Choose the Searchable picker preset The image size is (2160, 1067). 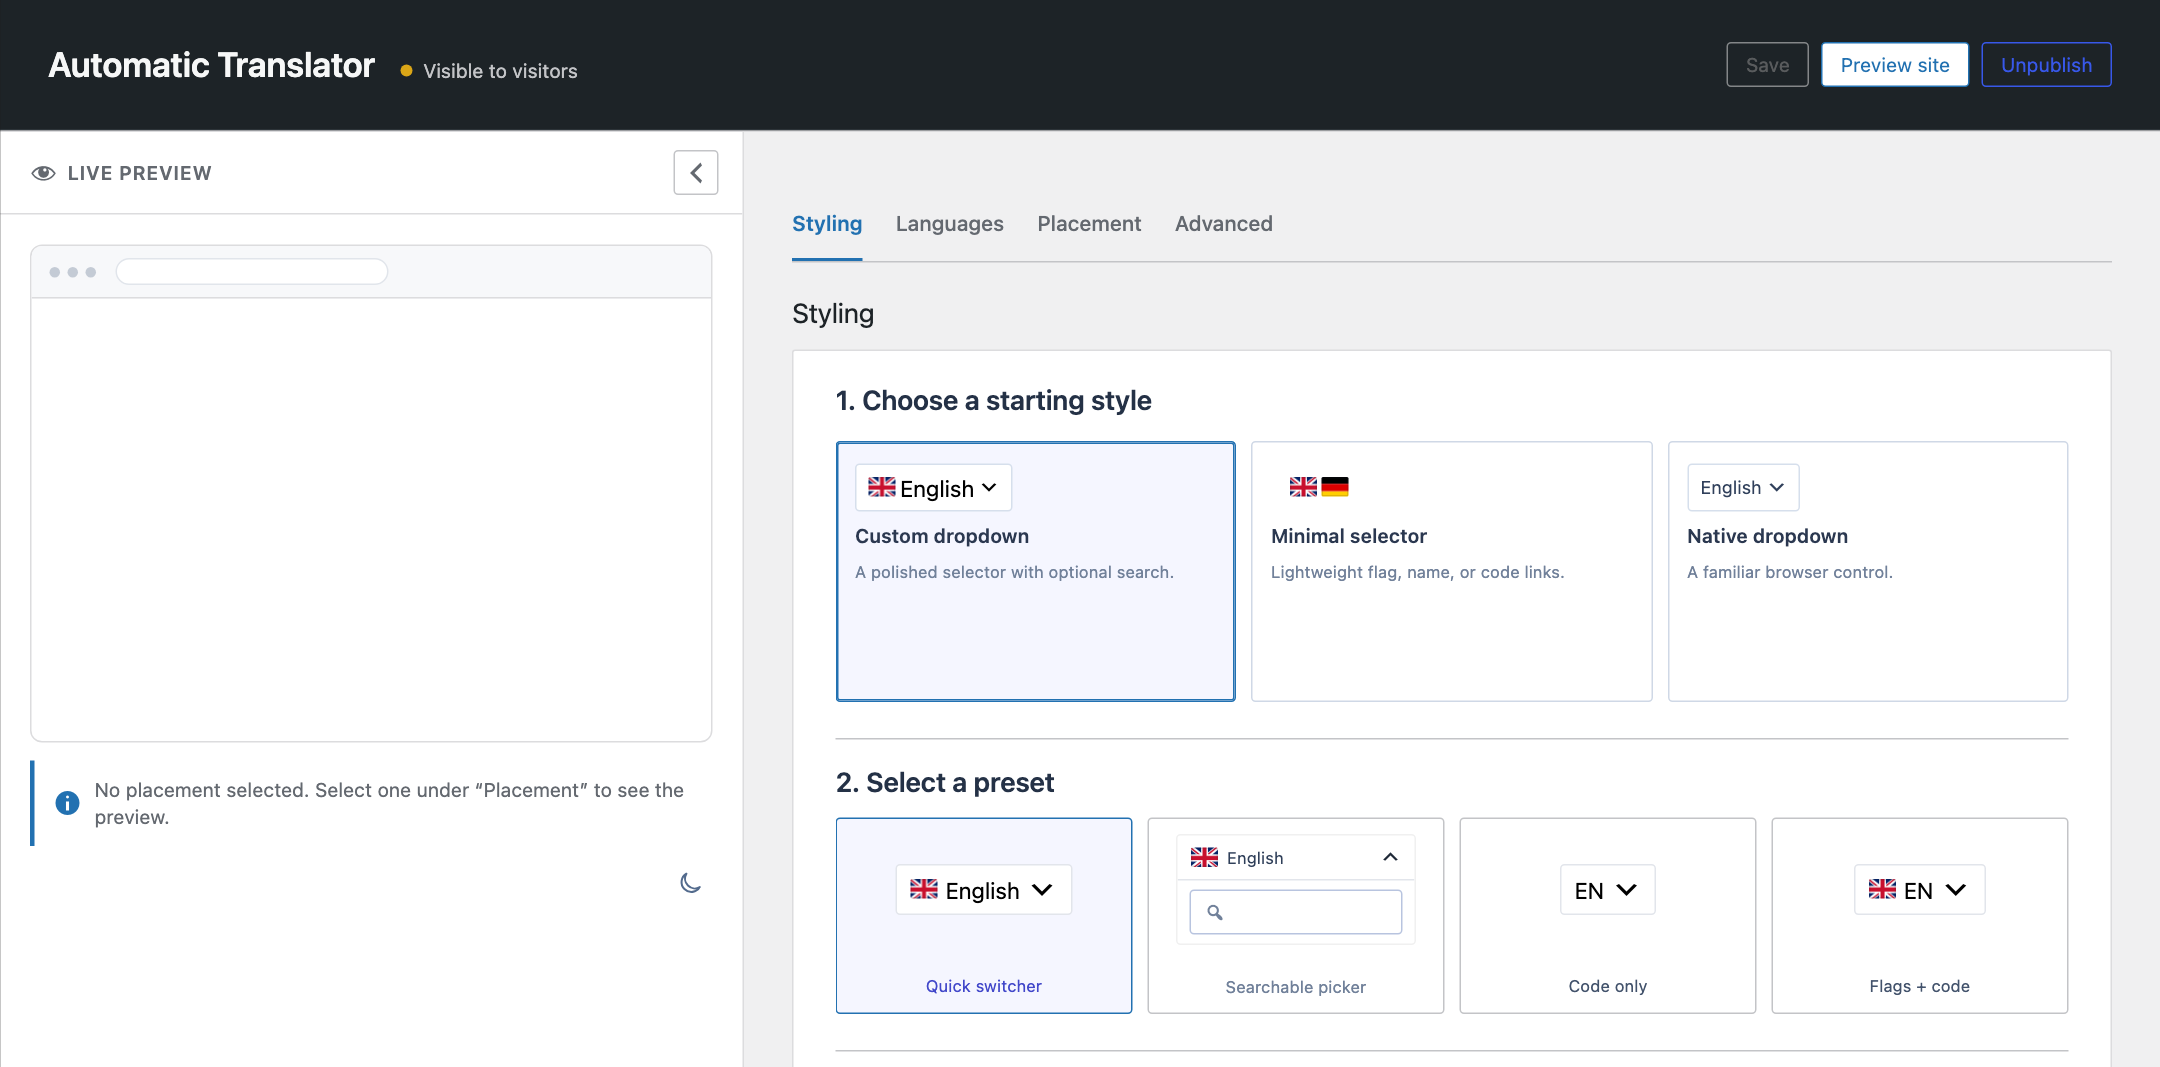[x=1296, y=915]
